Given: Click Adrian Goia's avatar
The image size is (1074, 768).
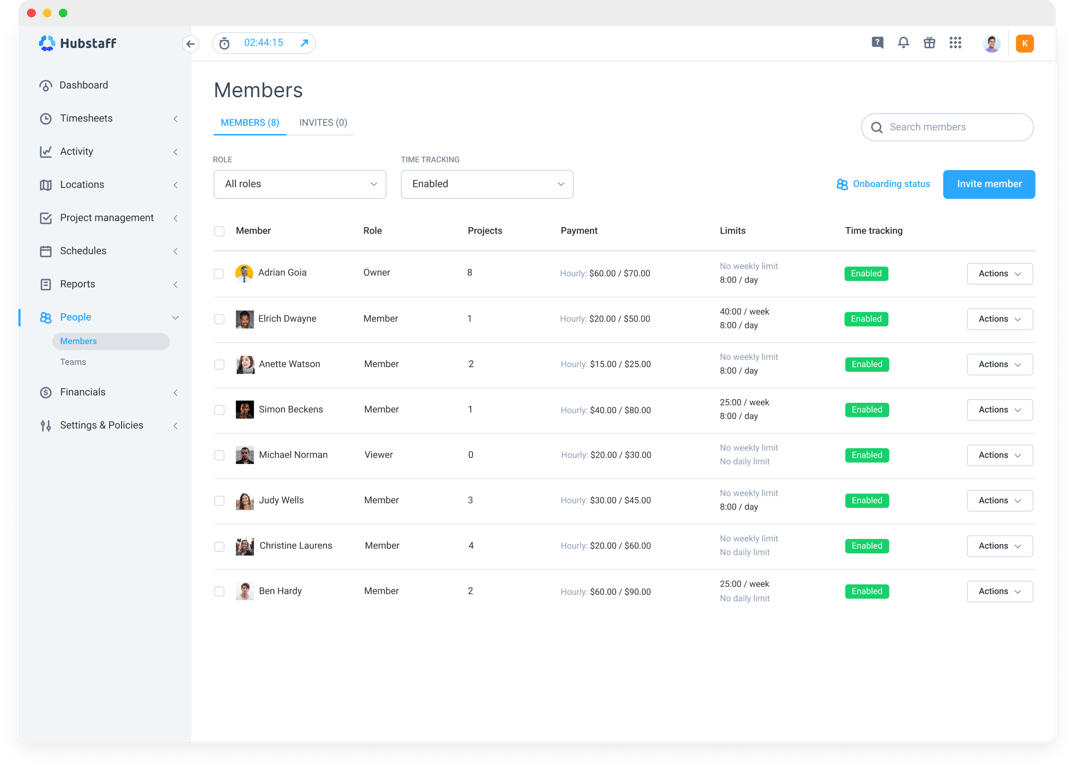Looking at the screenshot, I should [x=244, y=273].
